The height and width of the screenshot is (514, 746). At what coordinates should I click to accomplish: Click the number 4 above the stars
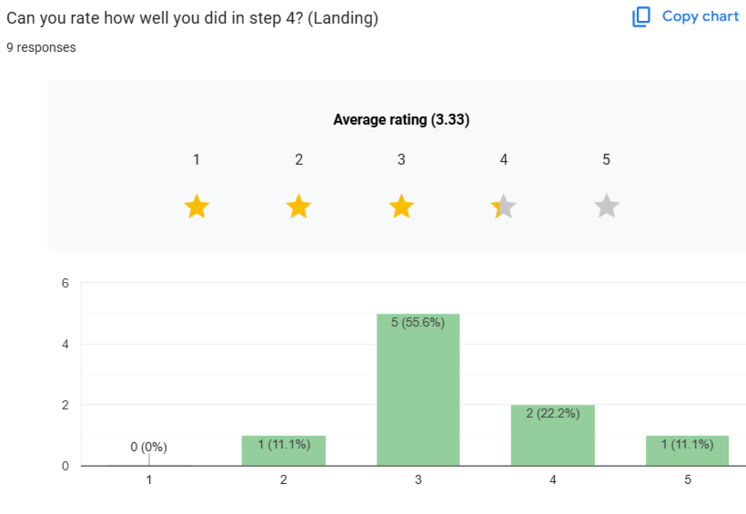pyautogui.click(x=504, y=160)
